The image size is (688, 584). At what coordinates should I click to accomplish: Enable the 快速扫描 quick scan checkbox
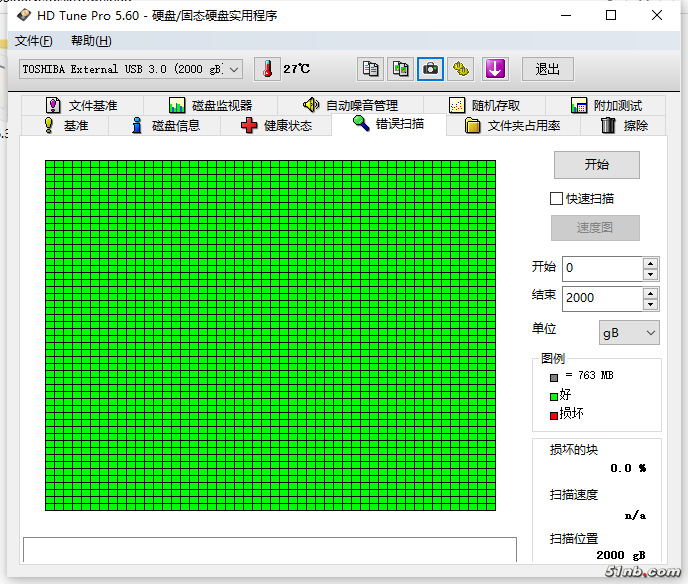pyautogui.click(x=557, y=199)
